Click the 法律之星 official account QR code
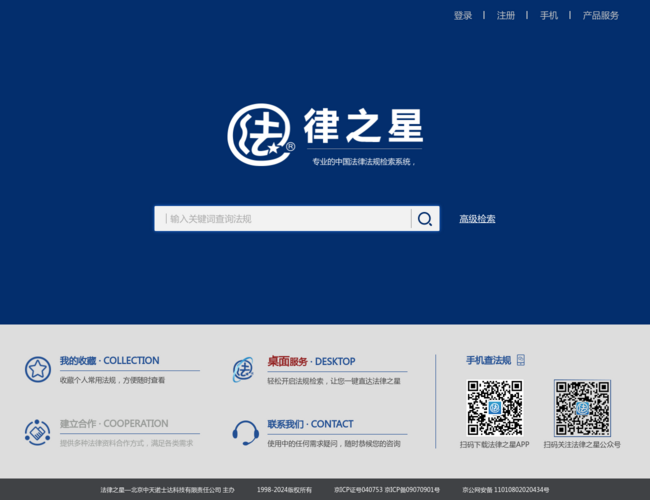The image size is (650, 500). tap(582, 407)
